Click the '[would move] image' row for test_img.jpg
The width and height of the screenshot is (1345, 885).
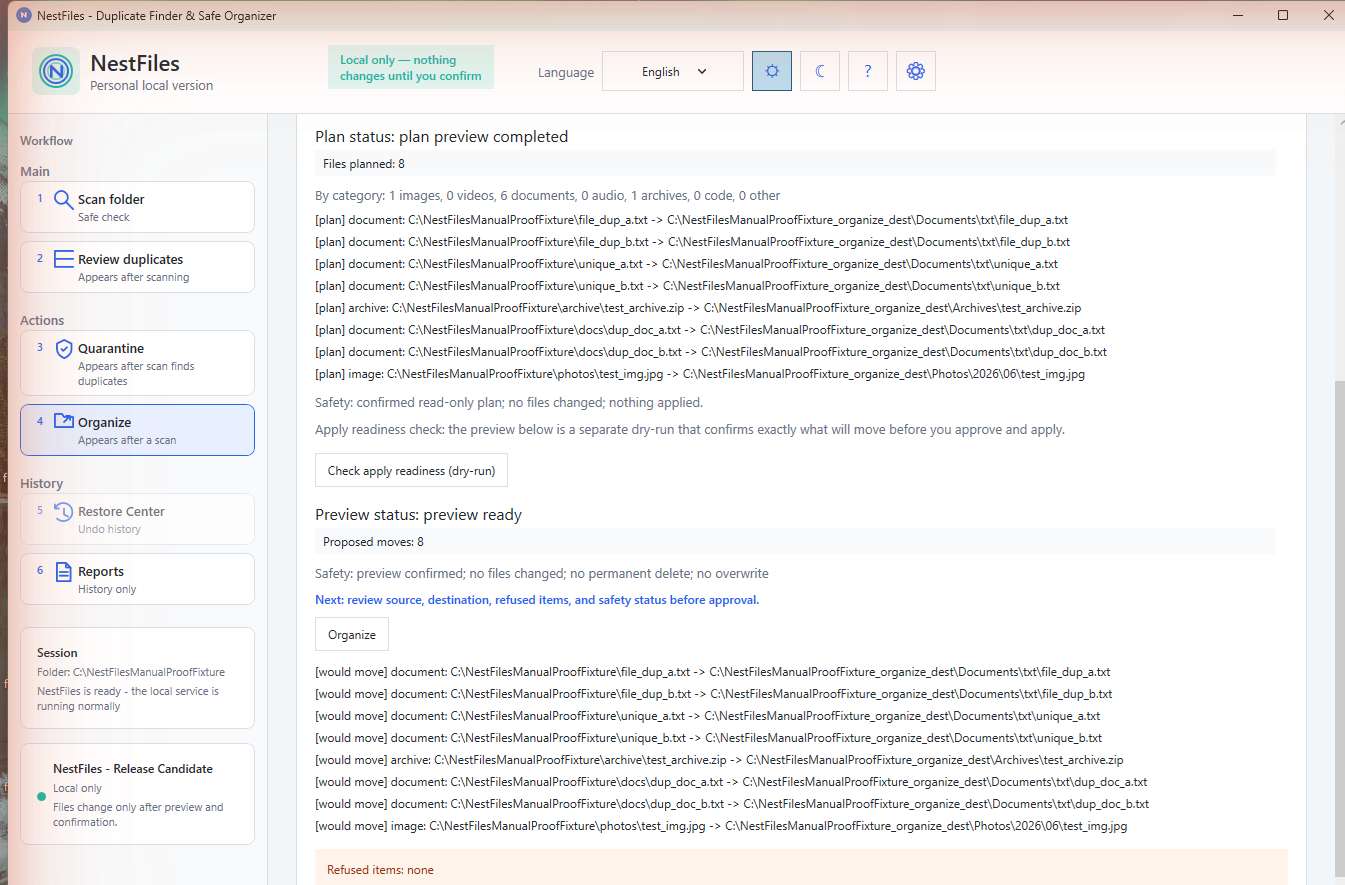[x=721, y=826]
